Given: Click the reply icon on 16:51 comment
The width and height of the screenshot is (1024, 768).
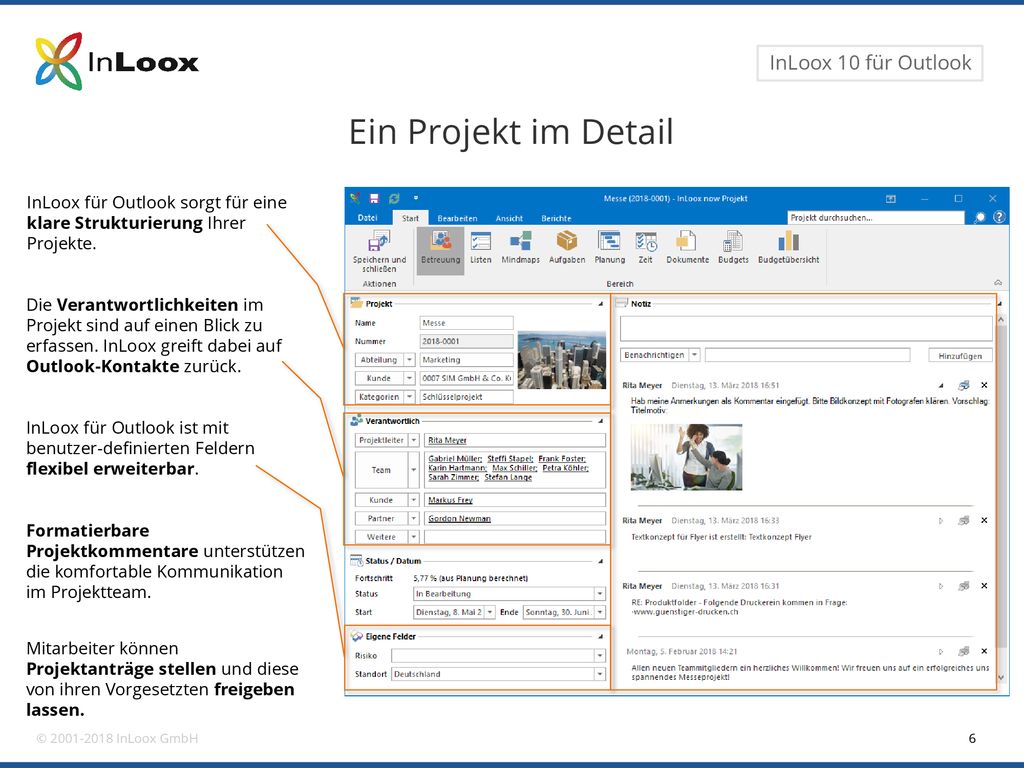Looking at the screenshot, I should 963,385.
